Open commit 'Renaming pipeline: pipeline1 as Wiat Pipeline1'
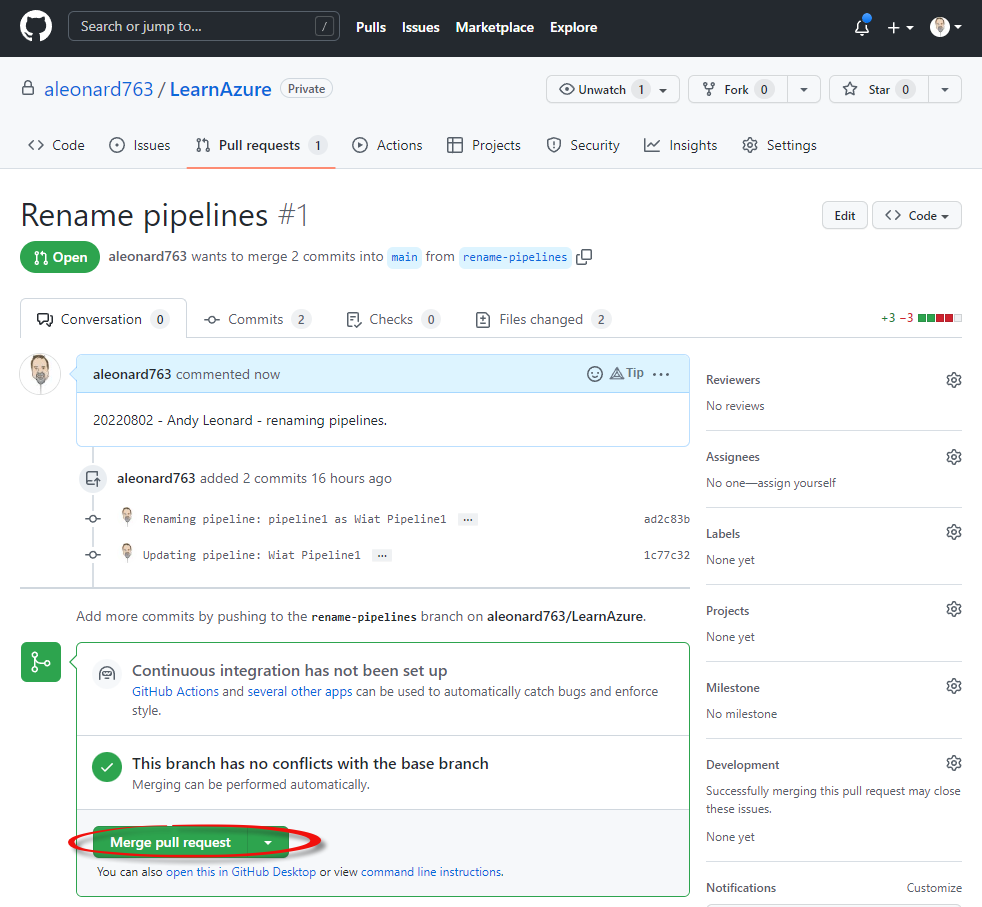 [294, 519]
